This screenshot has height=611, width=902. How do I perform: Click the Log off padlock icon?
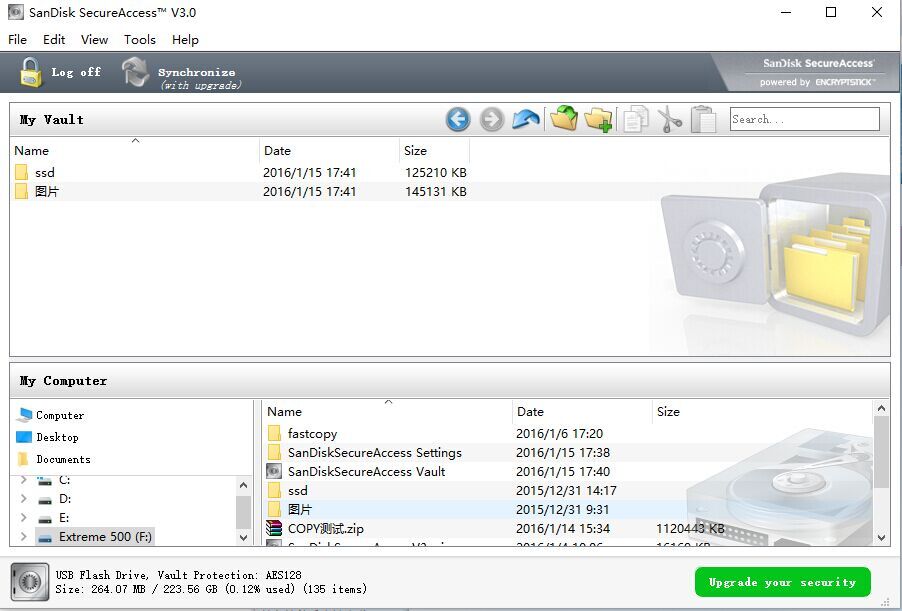pos(32,72)
